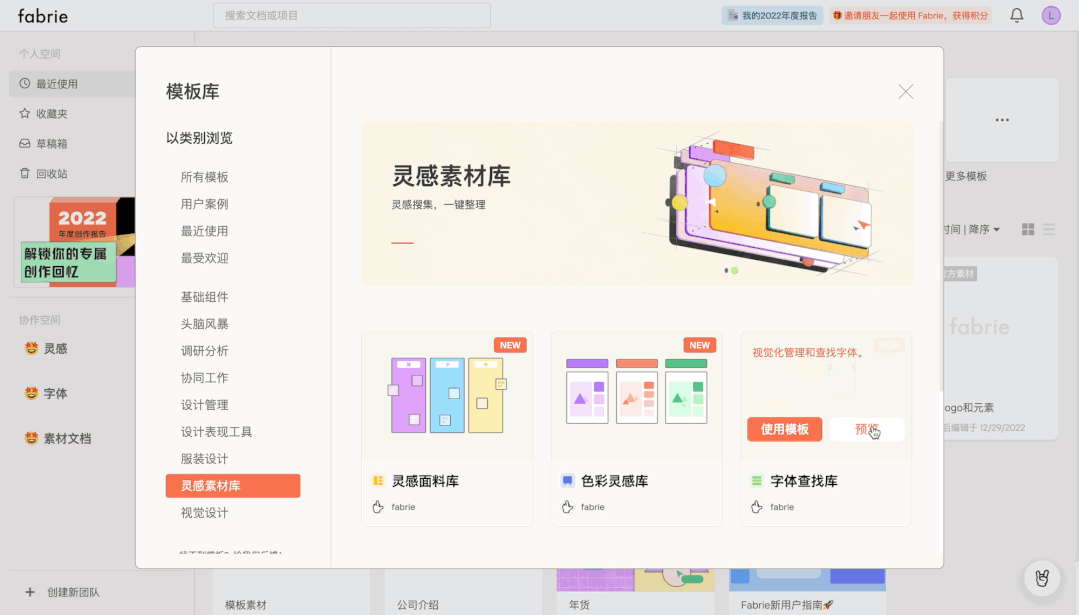This screenshot has width=1079, height=615.
Task: Switch to grid view layout
Action: click(x=1028, y=229)
